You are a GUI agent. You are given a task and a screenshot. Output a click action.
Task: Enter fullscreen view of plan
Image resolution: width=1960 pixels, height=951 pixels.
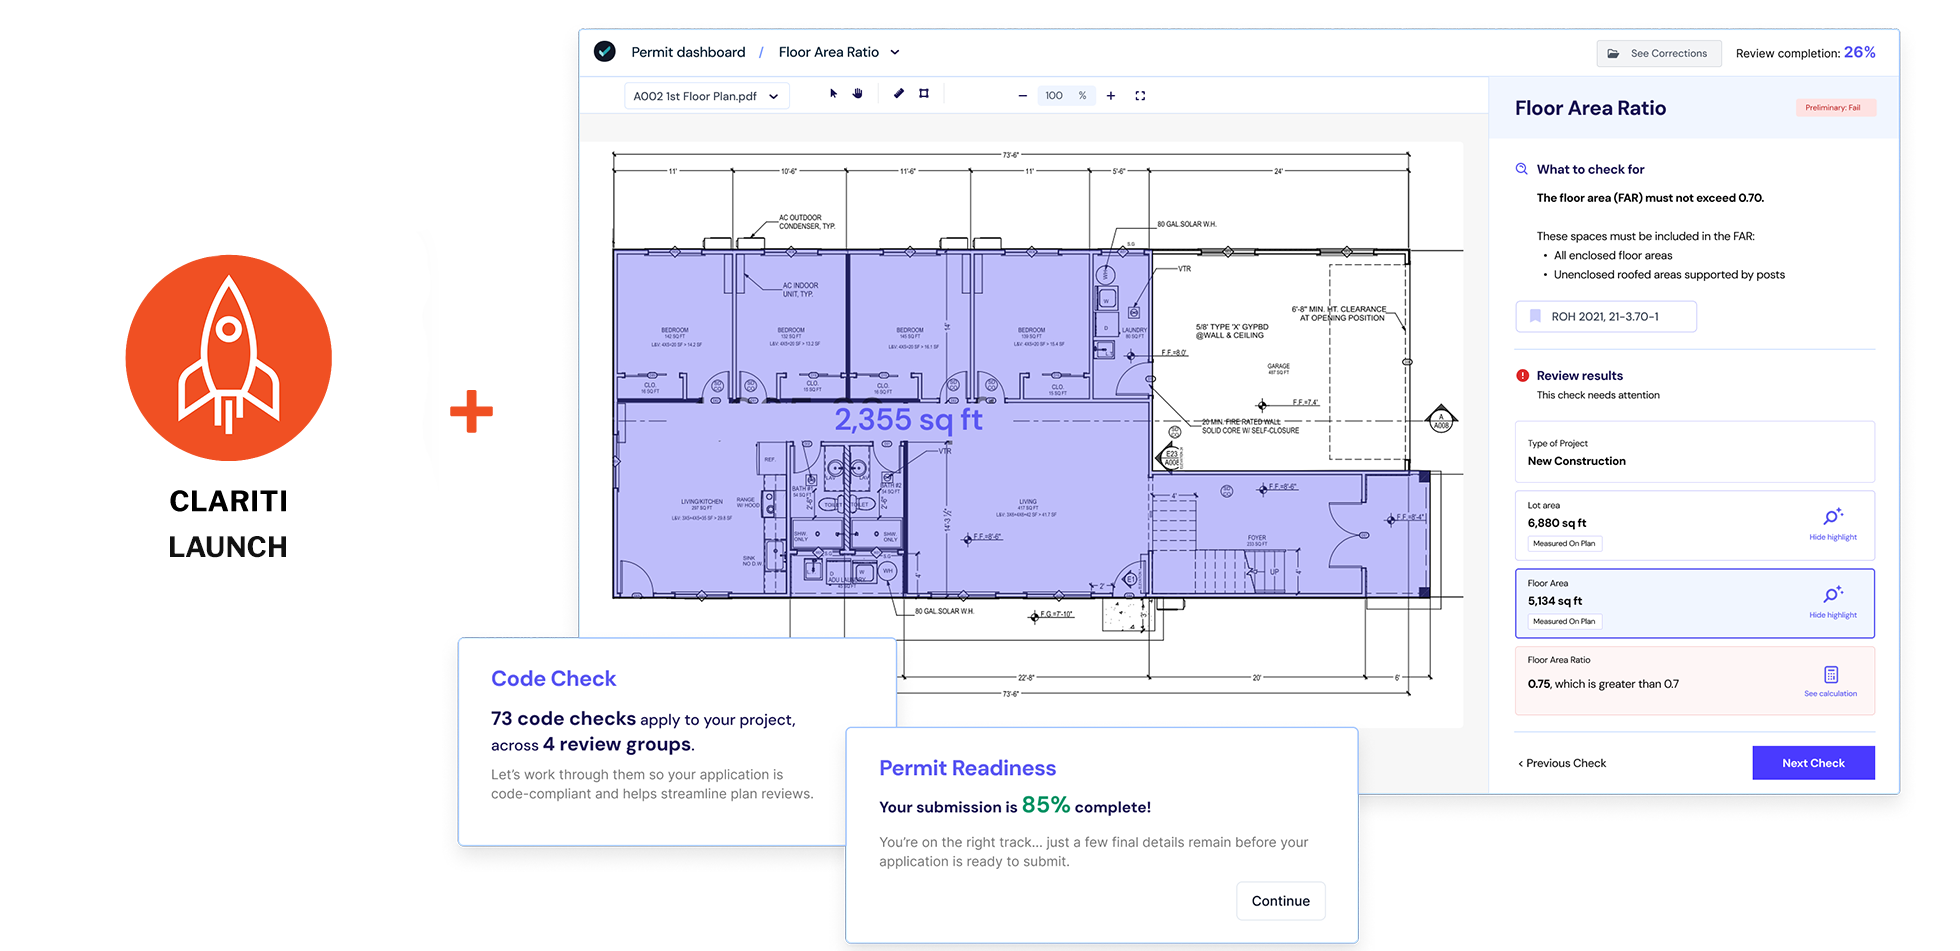(1140, 96)
